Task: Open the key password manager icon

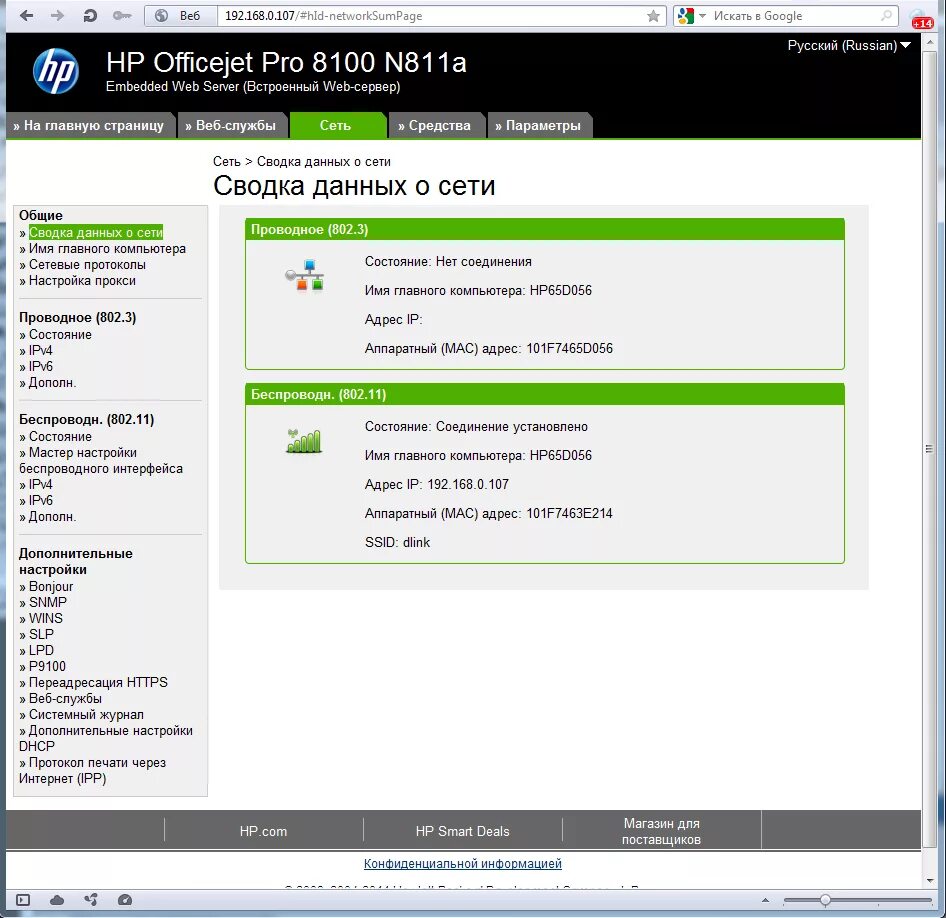Action: (122, 16)
